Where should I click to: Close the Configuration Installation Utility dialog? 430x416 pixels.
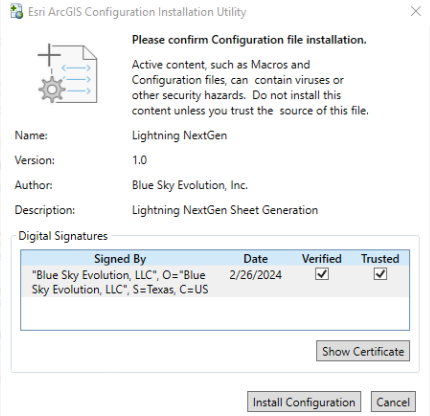pyautogui.click(x=416, y=11)
